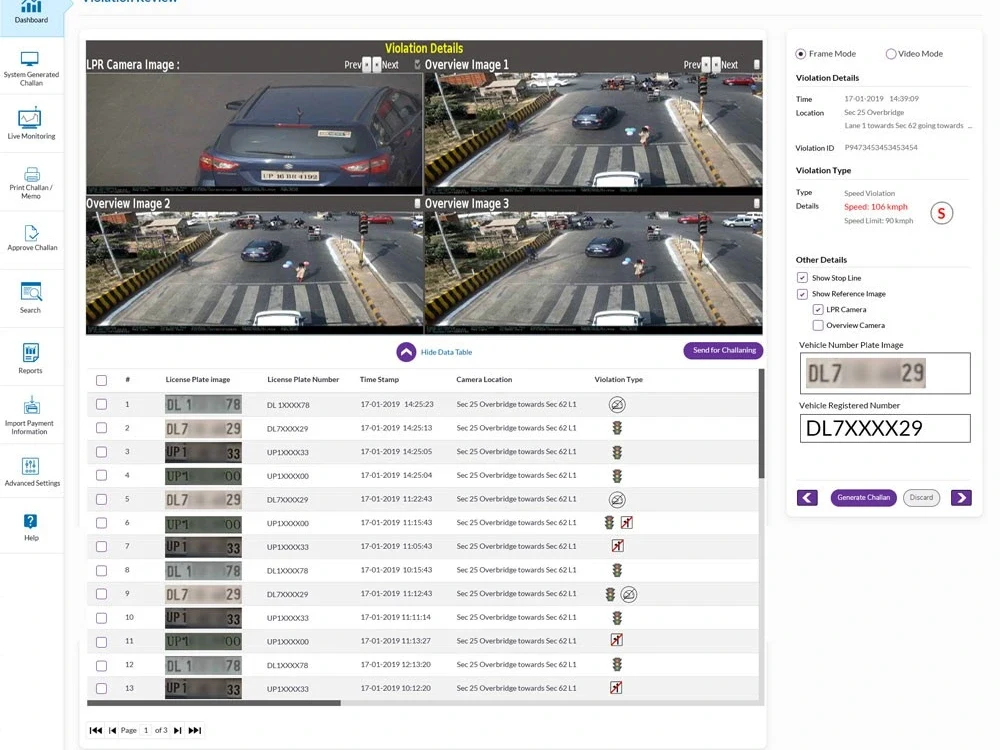Click Send for Challaning button

point(724,350)
